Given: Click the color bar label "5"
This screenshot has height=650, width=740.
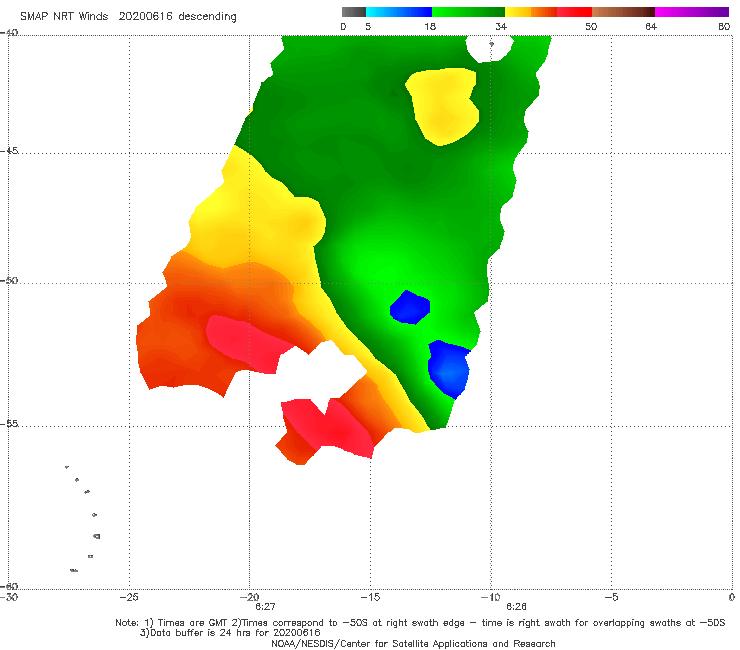Looking at the screenshot, I should (x=368, y=27).
